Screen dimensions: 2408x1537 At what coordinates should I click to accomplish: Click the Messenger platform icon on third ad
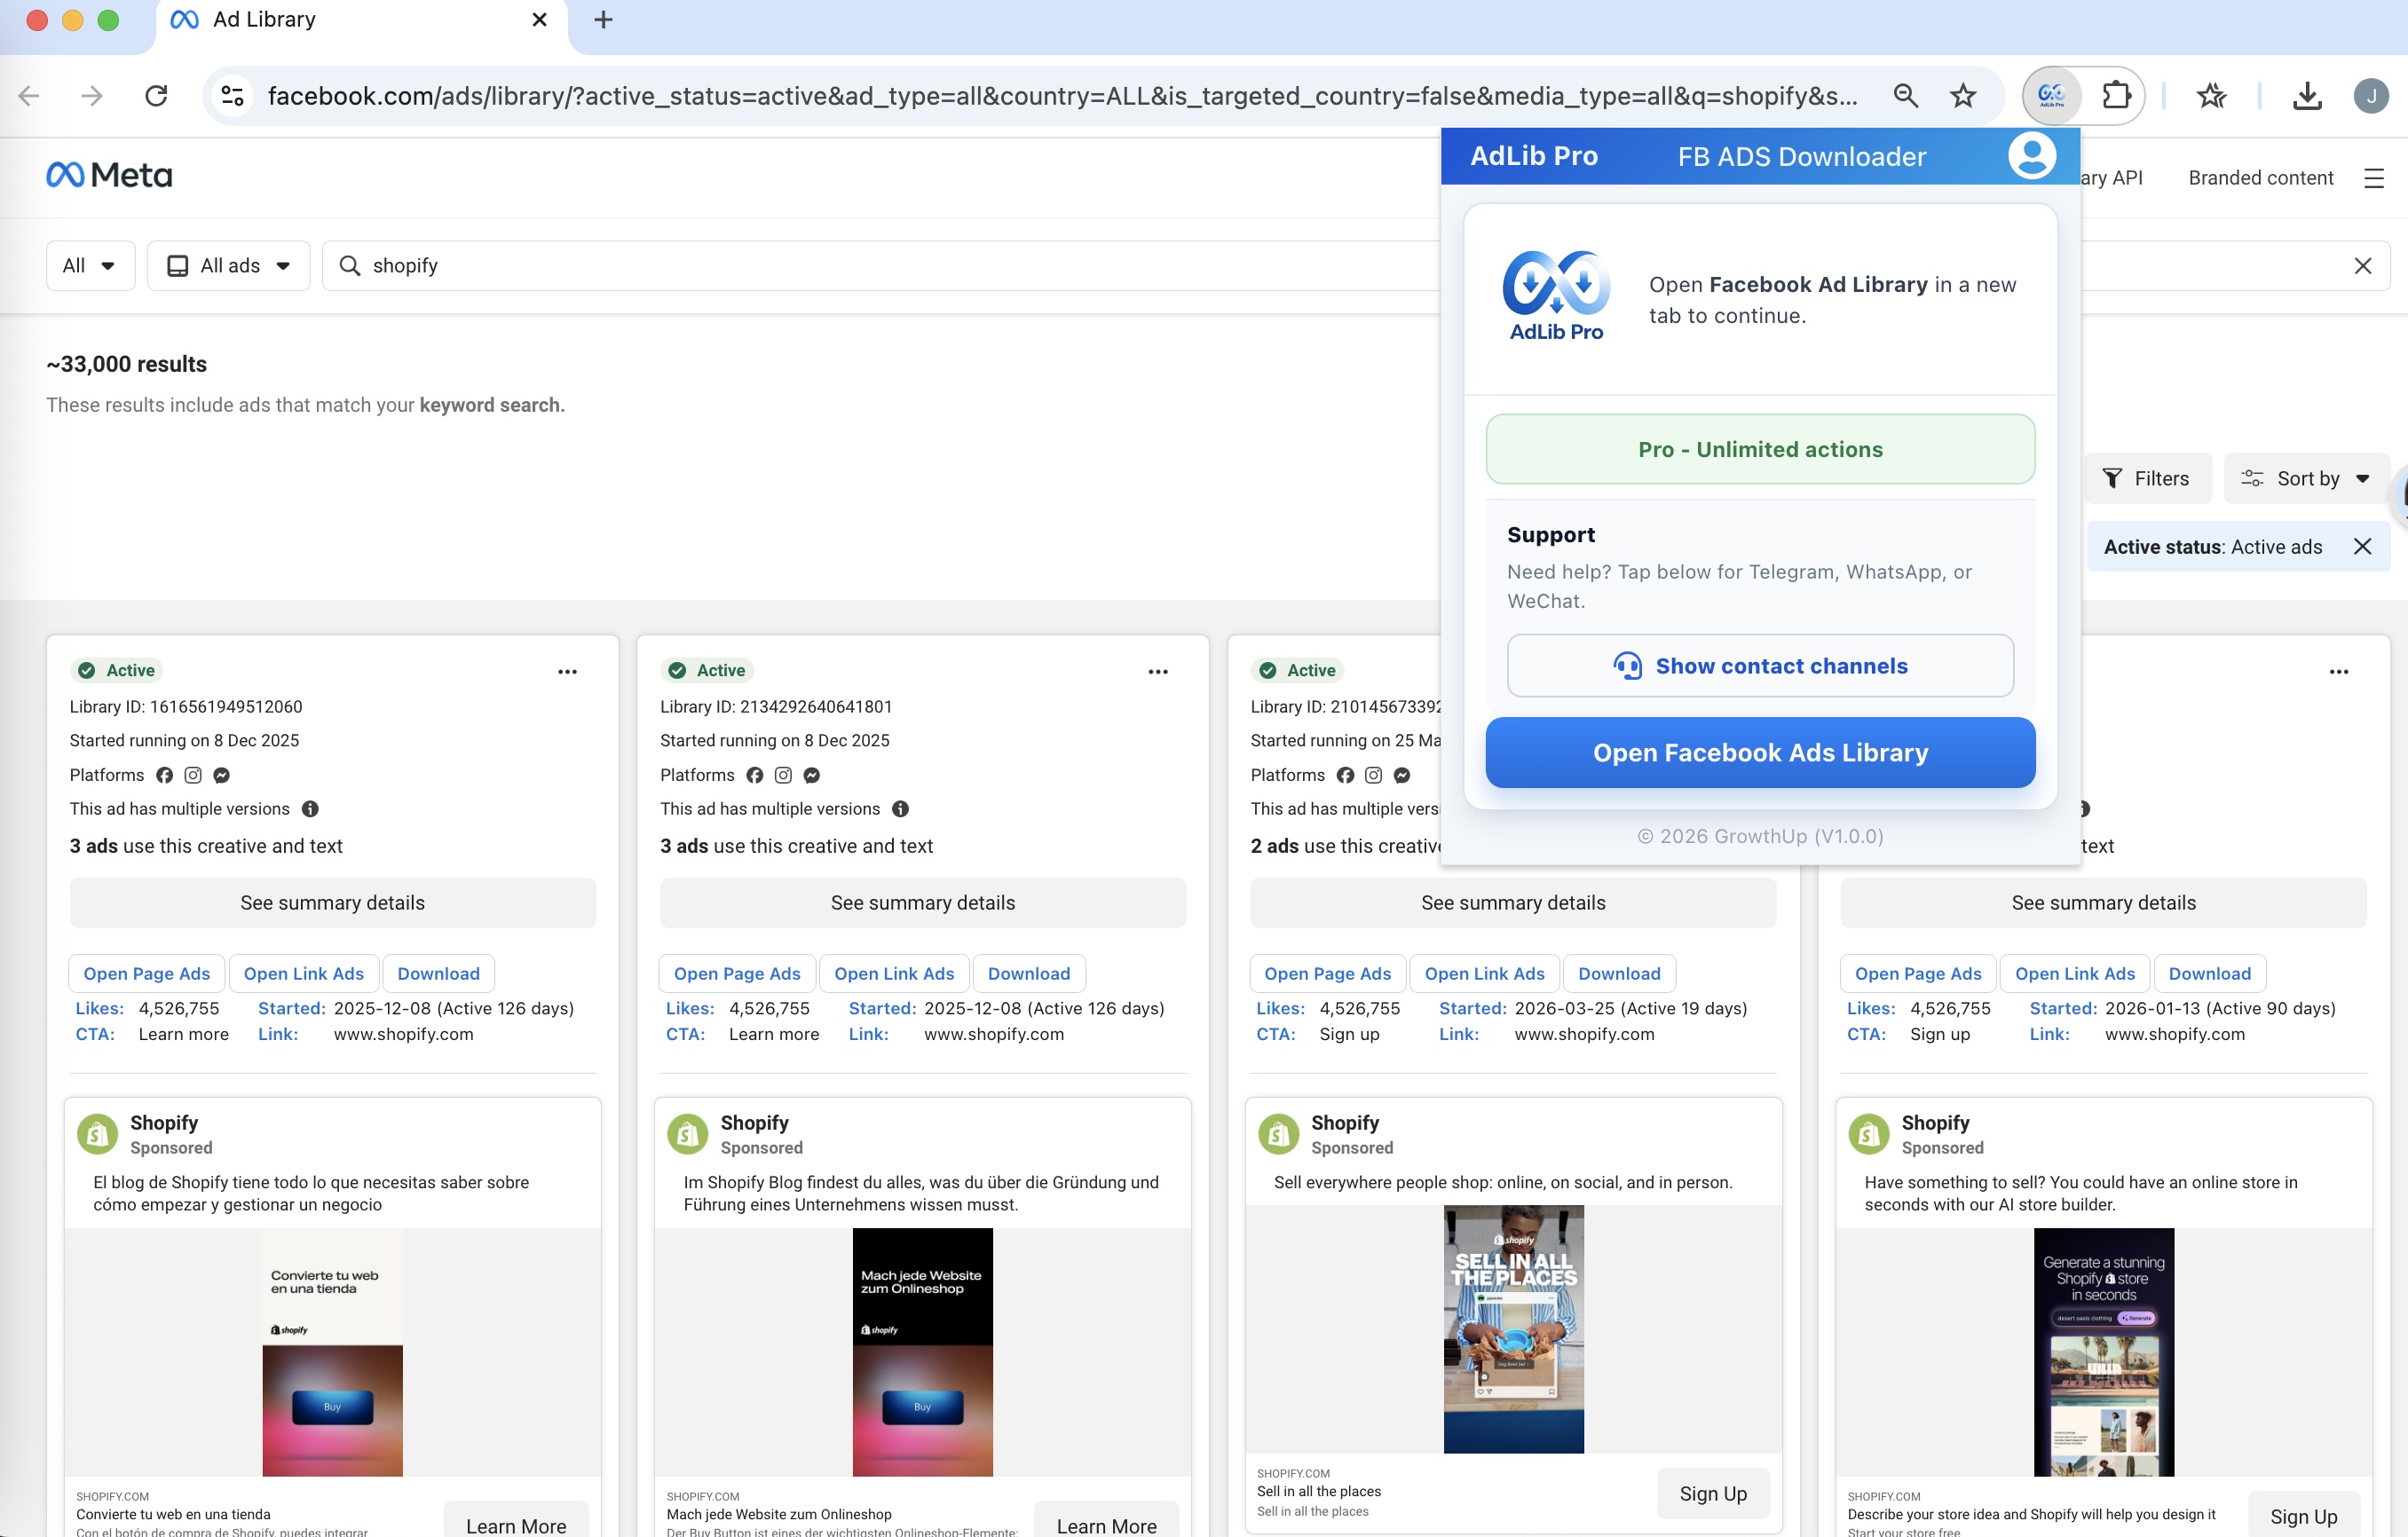(1403, 776)
